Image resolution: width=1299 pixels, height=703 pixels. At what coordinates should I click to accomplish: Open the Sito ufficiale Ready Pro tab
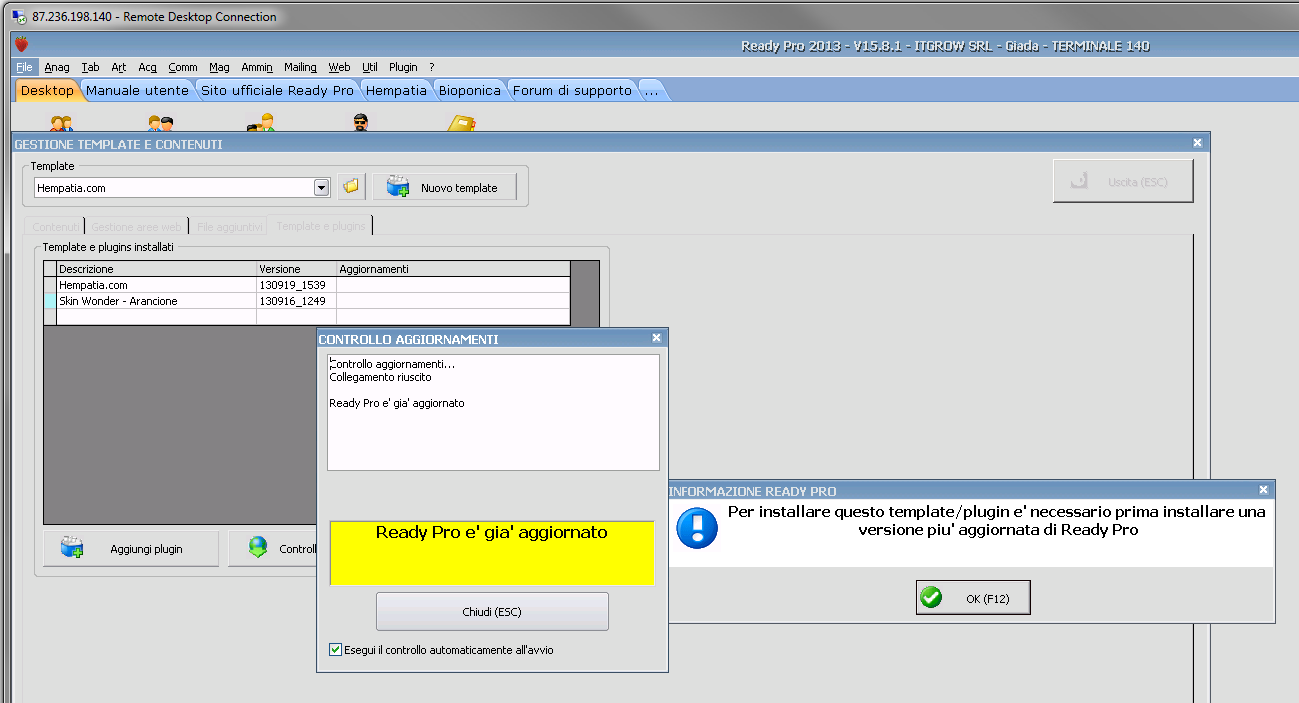(277, 90)
